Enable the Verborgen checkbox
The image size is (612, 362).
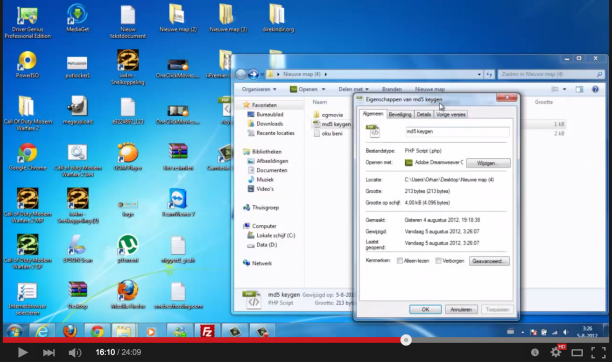coord(438,261)
